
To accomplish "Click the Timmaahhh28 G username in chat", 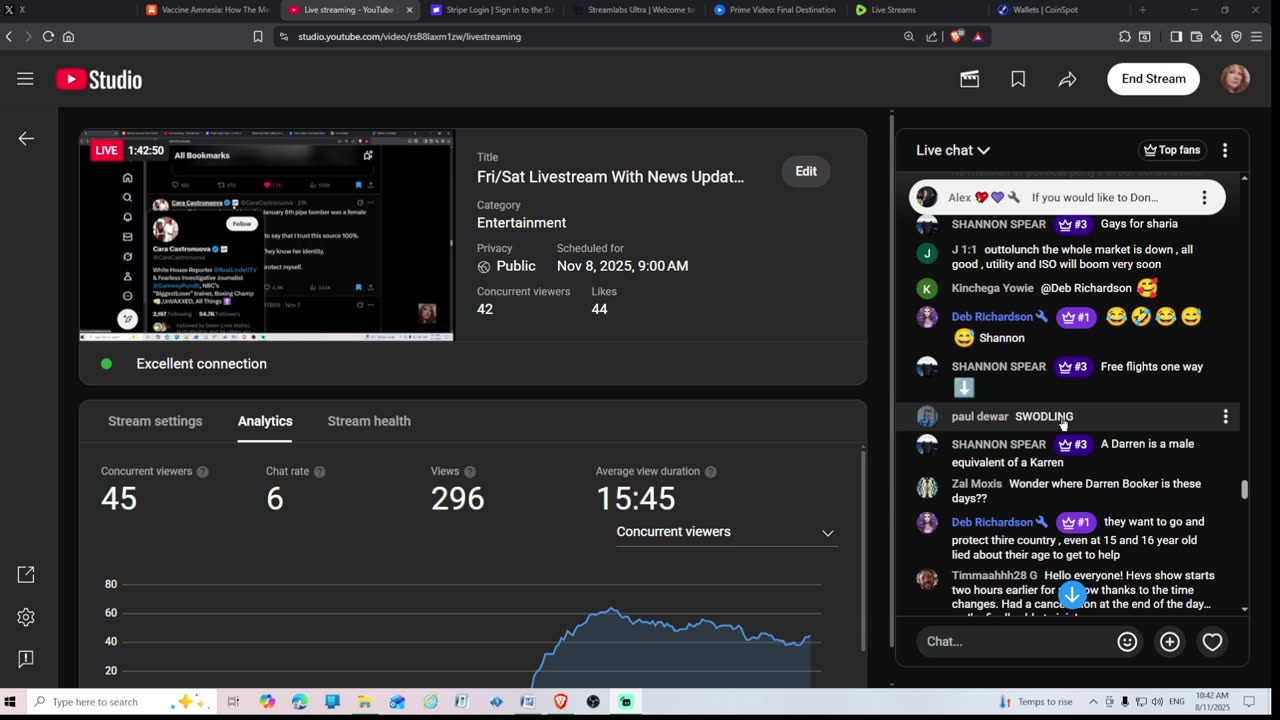I will pos(995,576).
